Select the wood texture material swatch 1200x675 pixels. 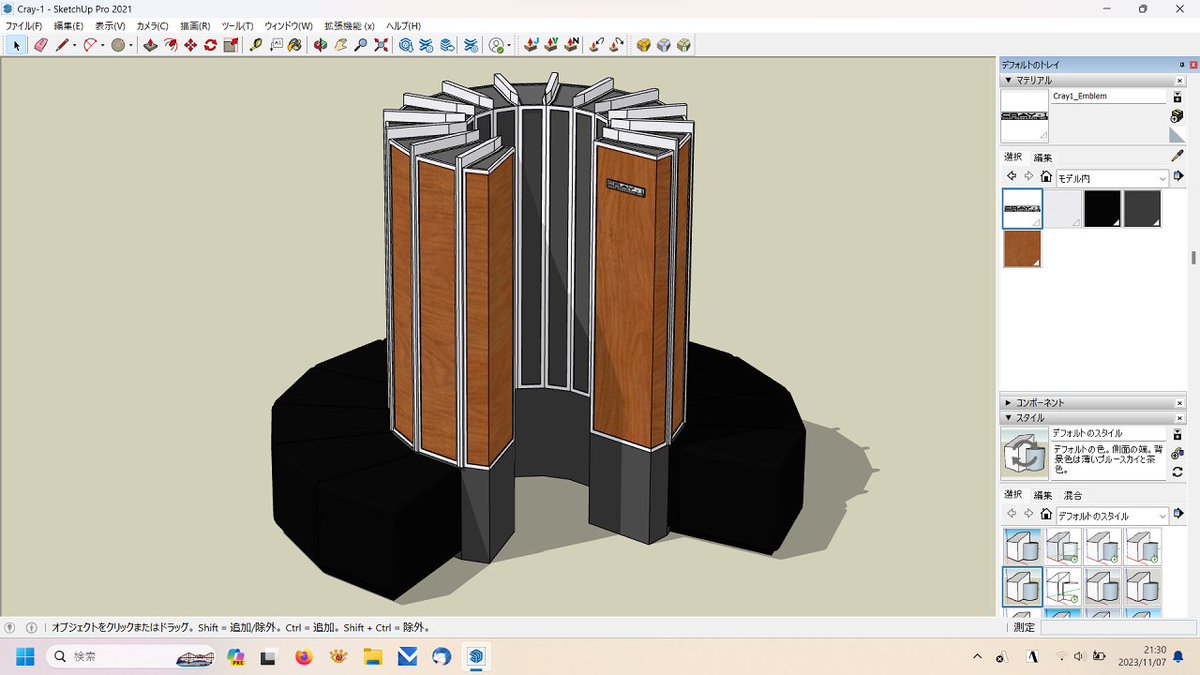[1022, 250]
